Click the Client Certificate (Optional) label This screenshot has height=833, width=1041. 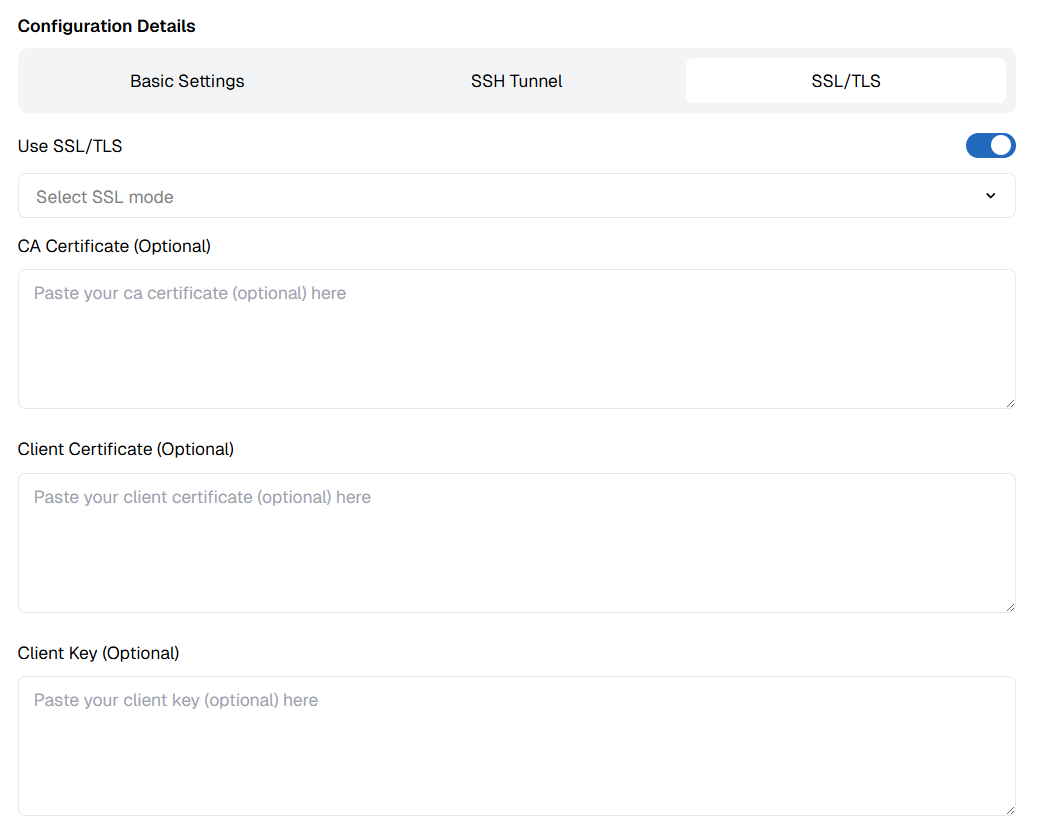point(125,449)
